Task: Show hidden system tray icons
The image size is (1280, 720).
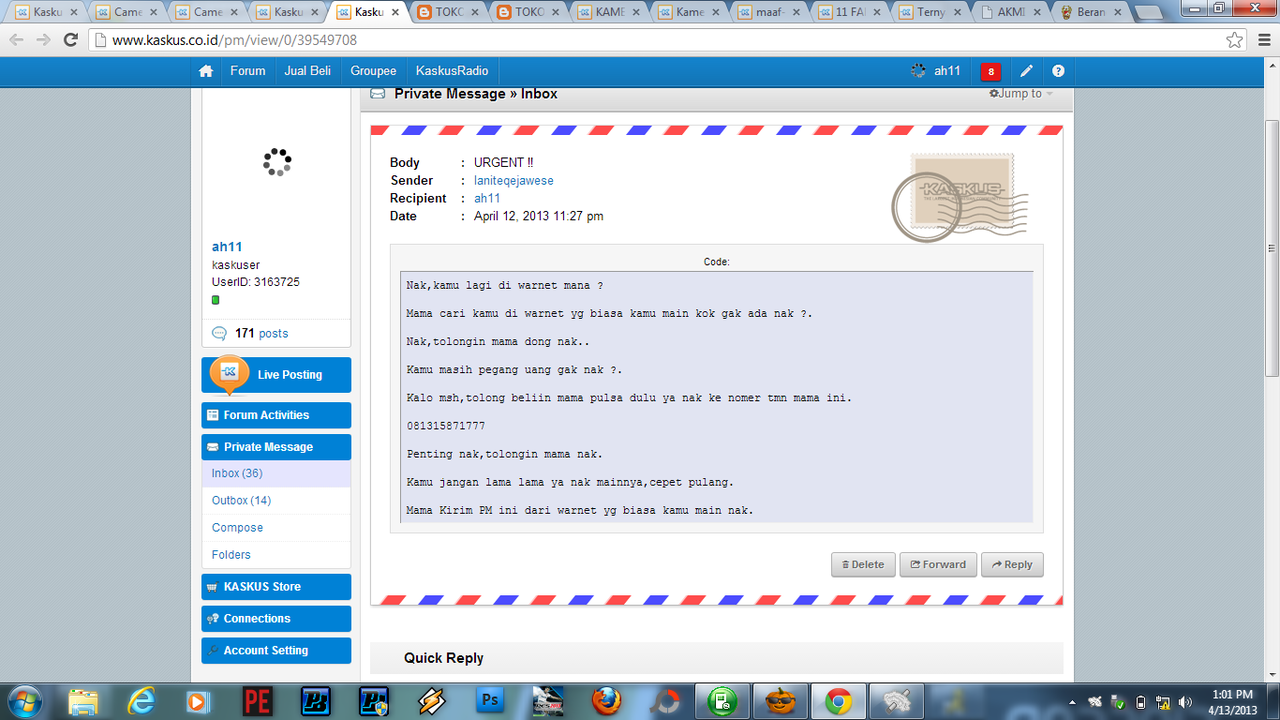Action: pos(1072,702)
